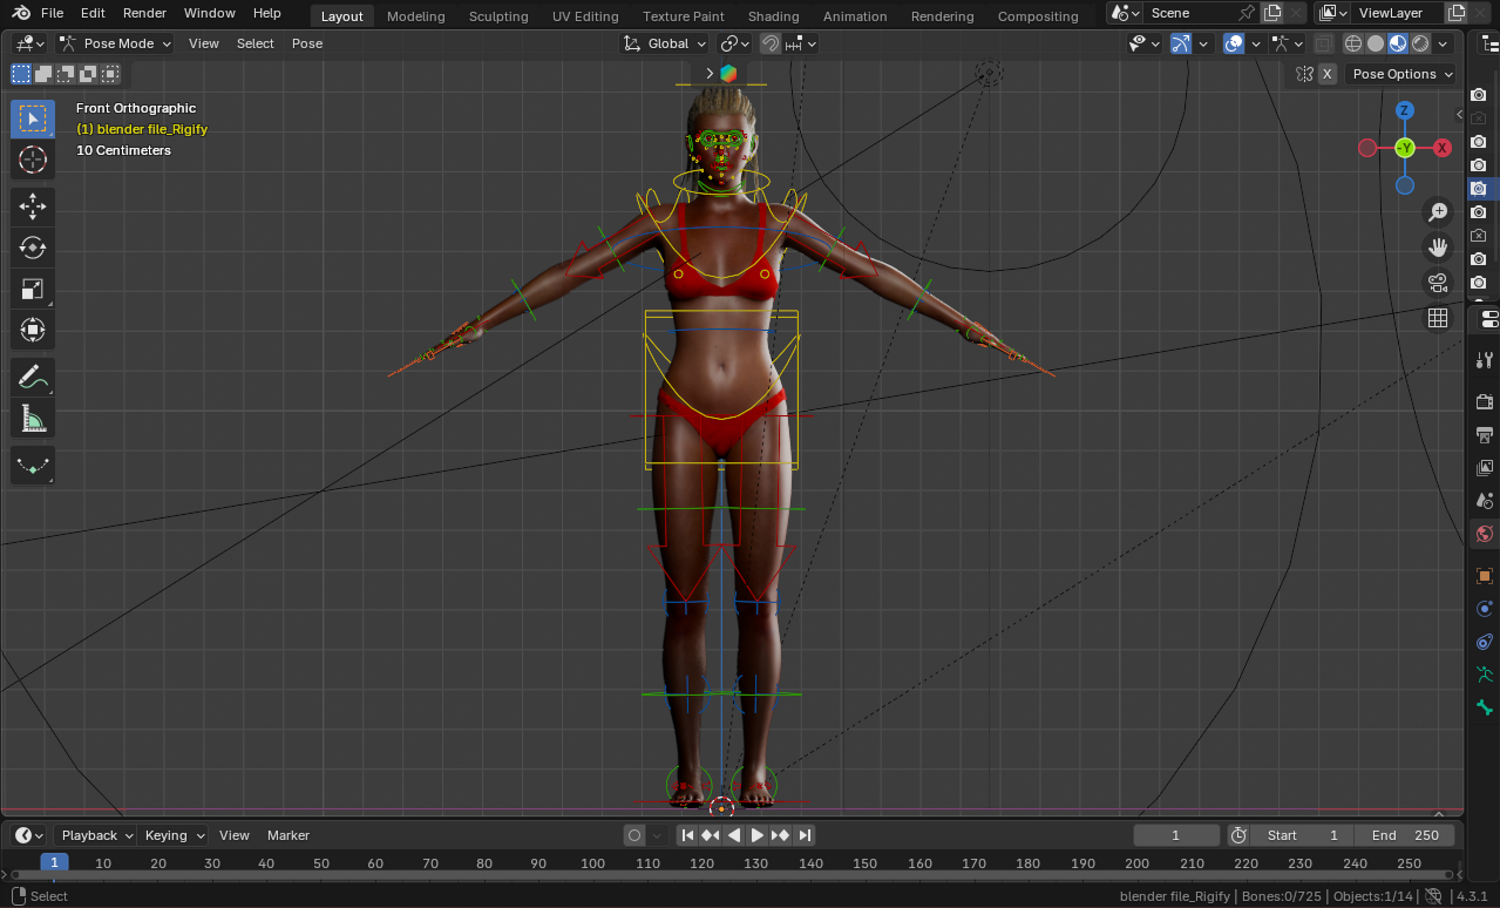Viewport: 1500px width, 908px height.
Task: Open viewport visibility and selectability dropdown
Action: click(1144, 44)
